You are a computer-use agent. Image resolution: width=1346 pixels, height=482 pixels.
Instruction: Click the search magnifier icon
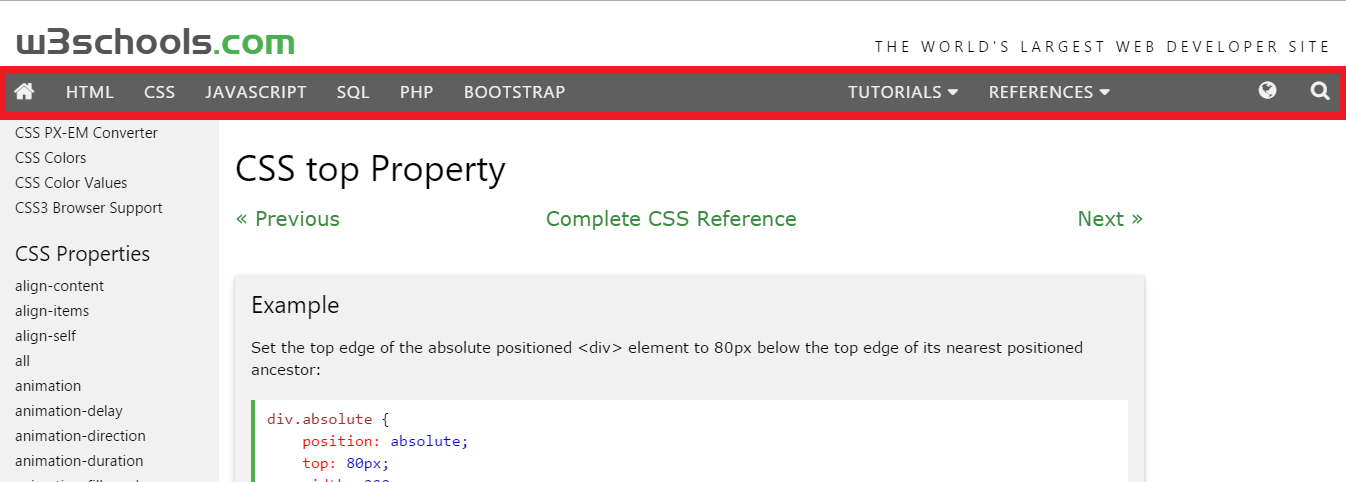(1320, 92)
